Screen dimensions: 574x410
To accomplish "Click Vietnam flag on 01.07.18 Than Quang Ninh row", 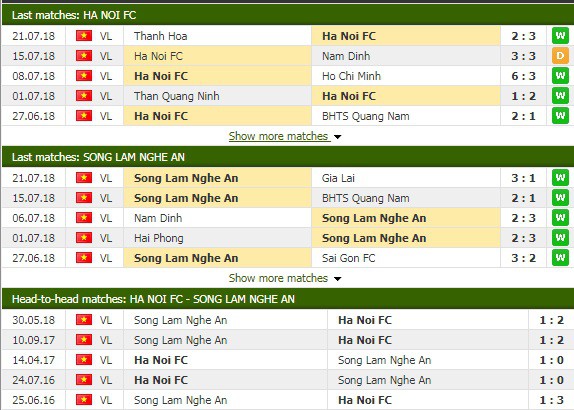I will coord(84,96).
